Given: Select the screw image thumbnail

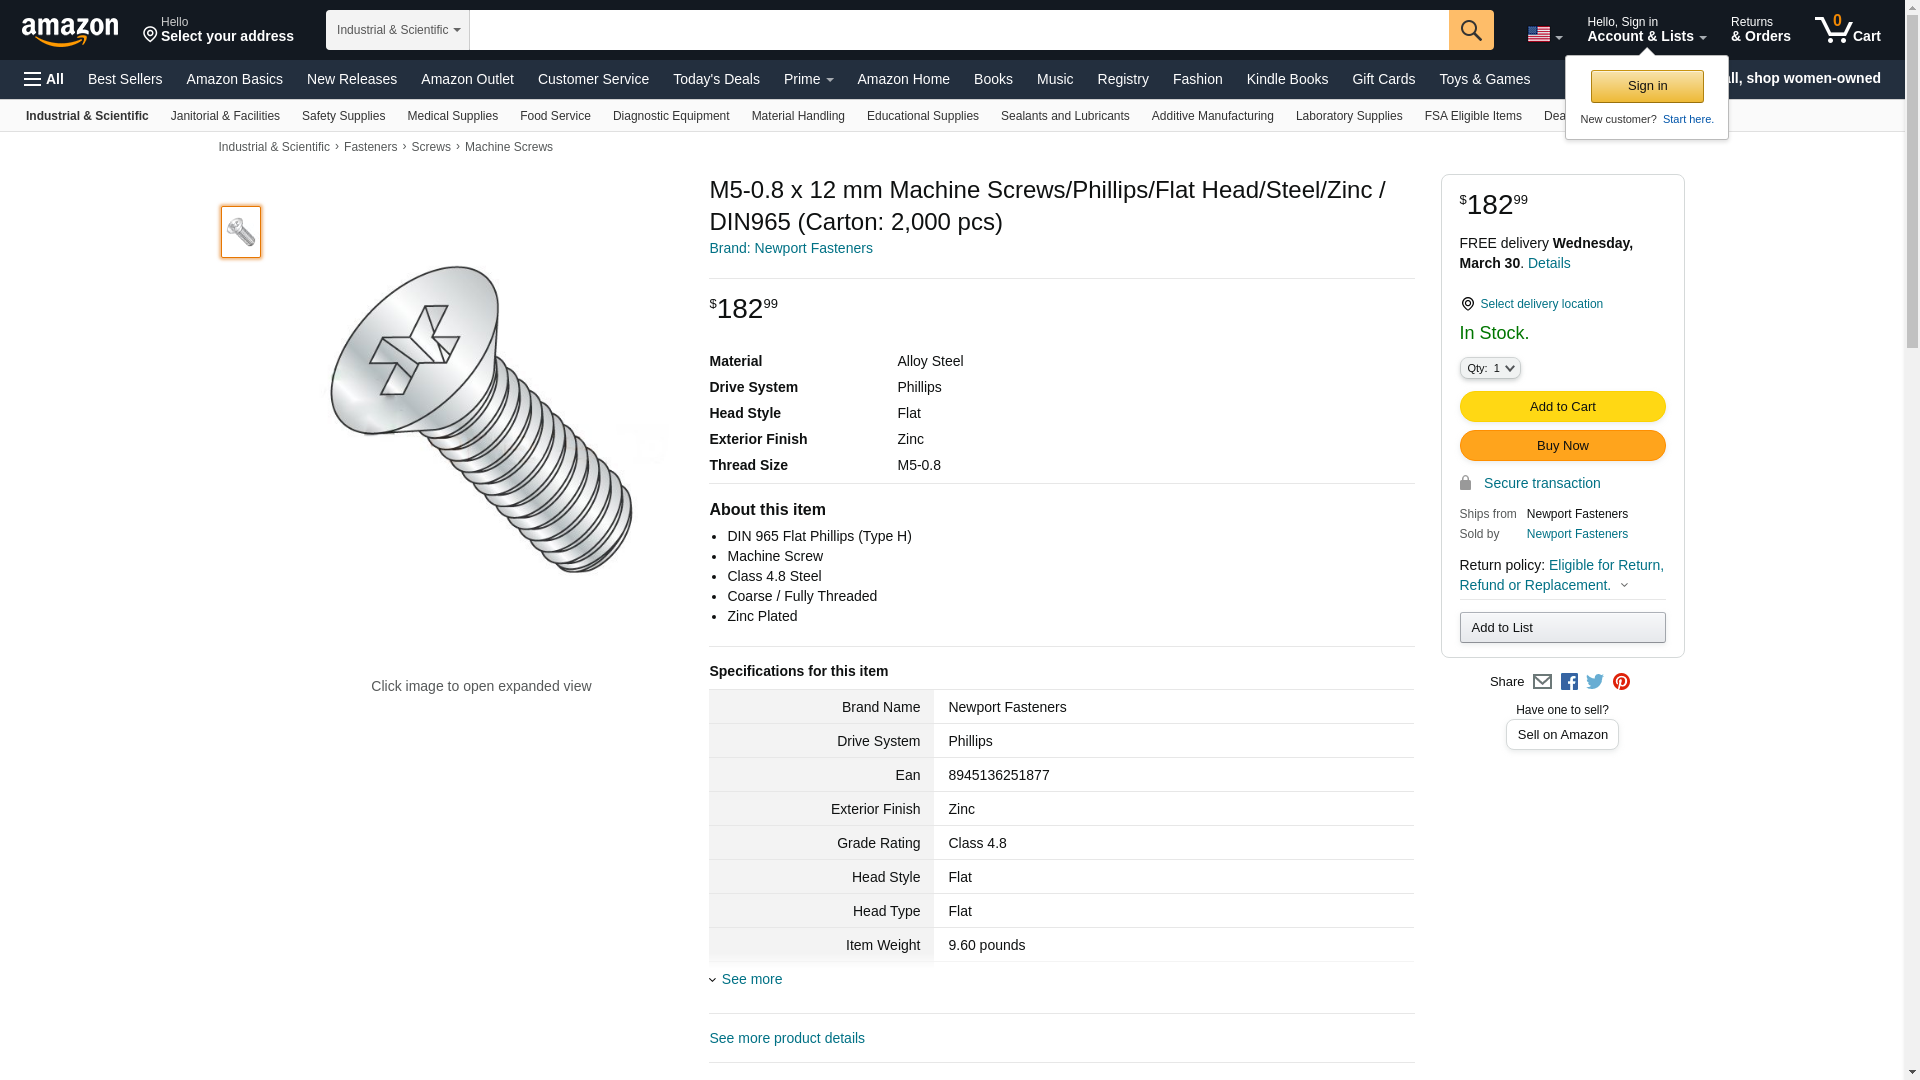Looking at the screenshot, I should [241, 232].
